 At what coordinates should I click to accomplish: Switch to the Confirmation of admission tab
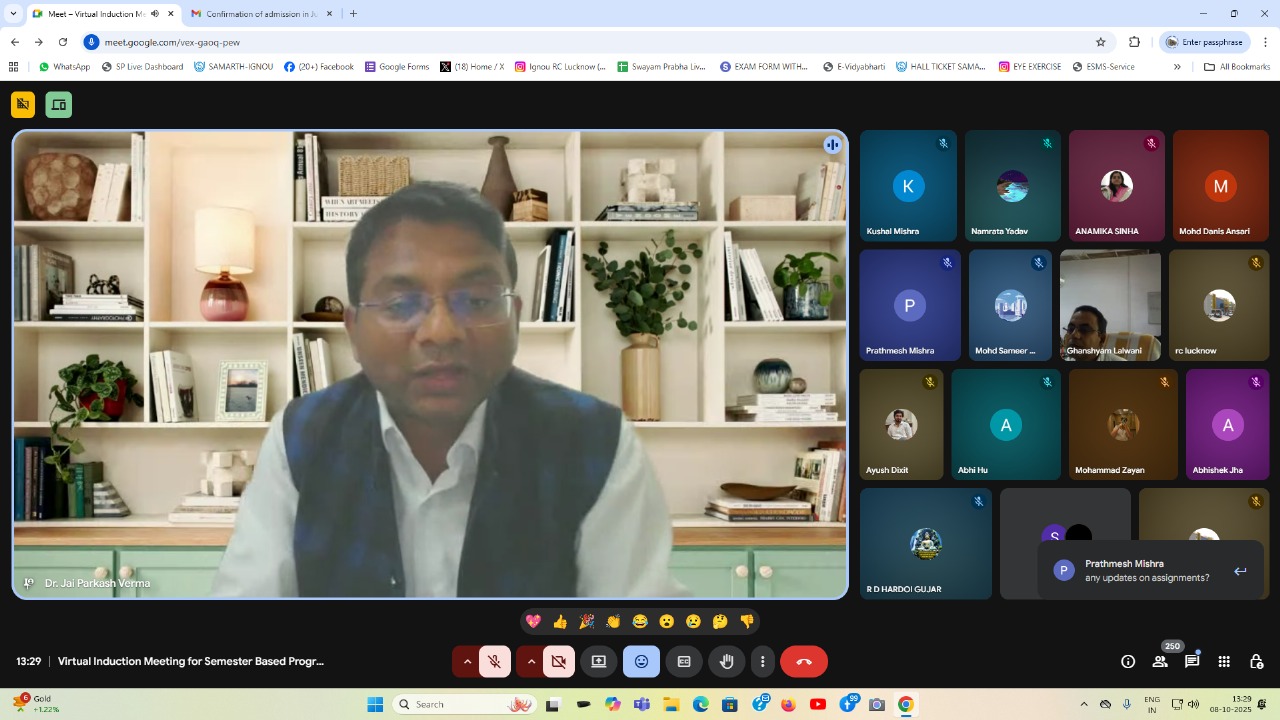click(x=260, y=14)
